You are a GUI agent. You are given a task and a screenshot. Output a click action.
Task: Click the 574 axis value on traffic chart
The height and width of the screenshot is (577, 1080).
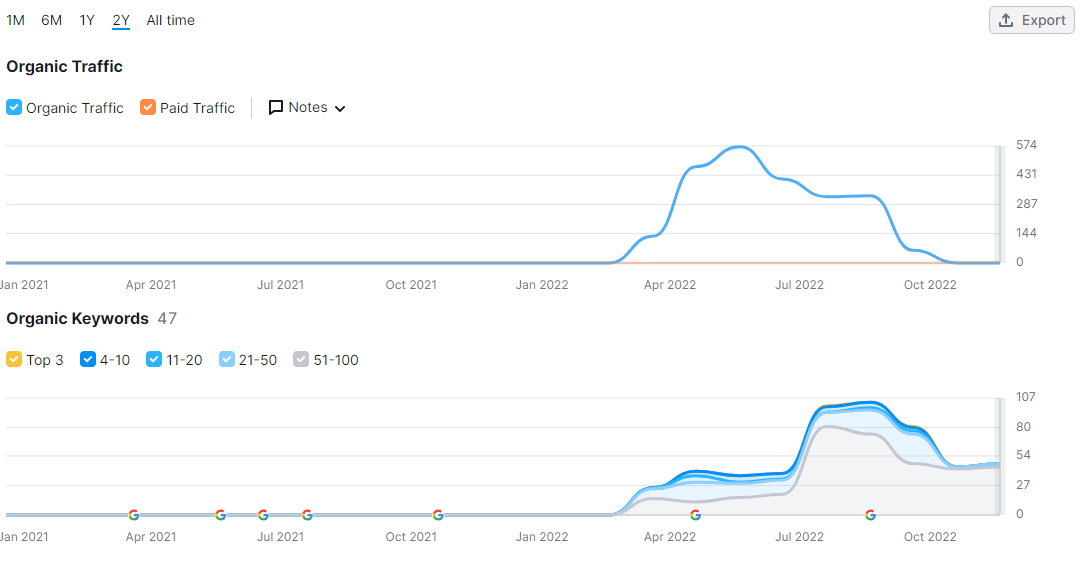click(1026, 145)
